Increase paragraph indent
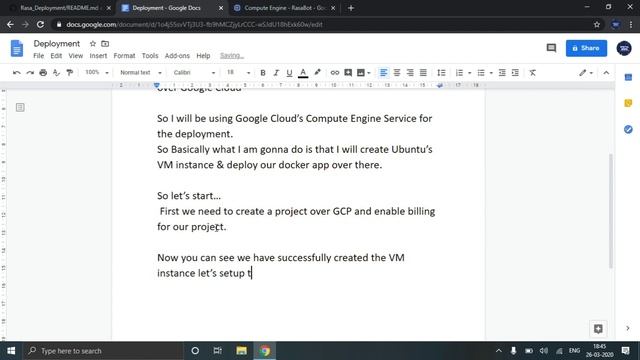This screenshot has height=360, width=640. click(x=516, y=73)
